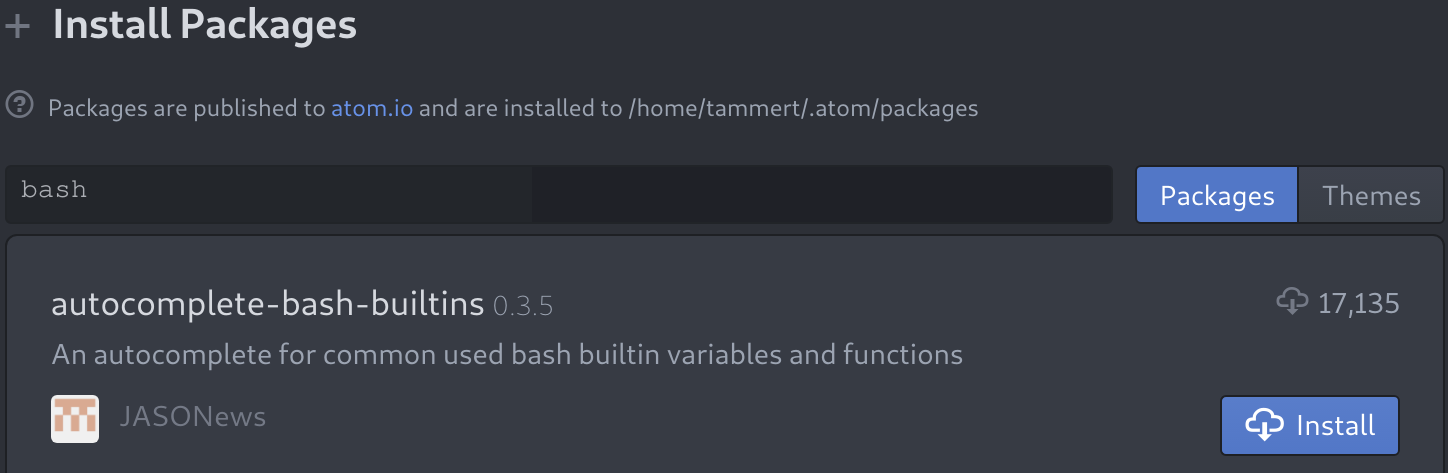1448x473 pixels.
Task: Click the question mark help icon
Action: (x=19, y=105)
